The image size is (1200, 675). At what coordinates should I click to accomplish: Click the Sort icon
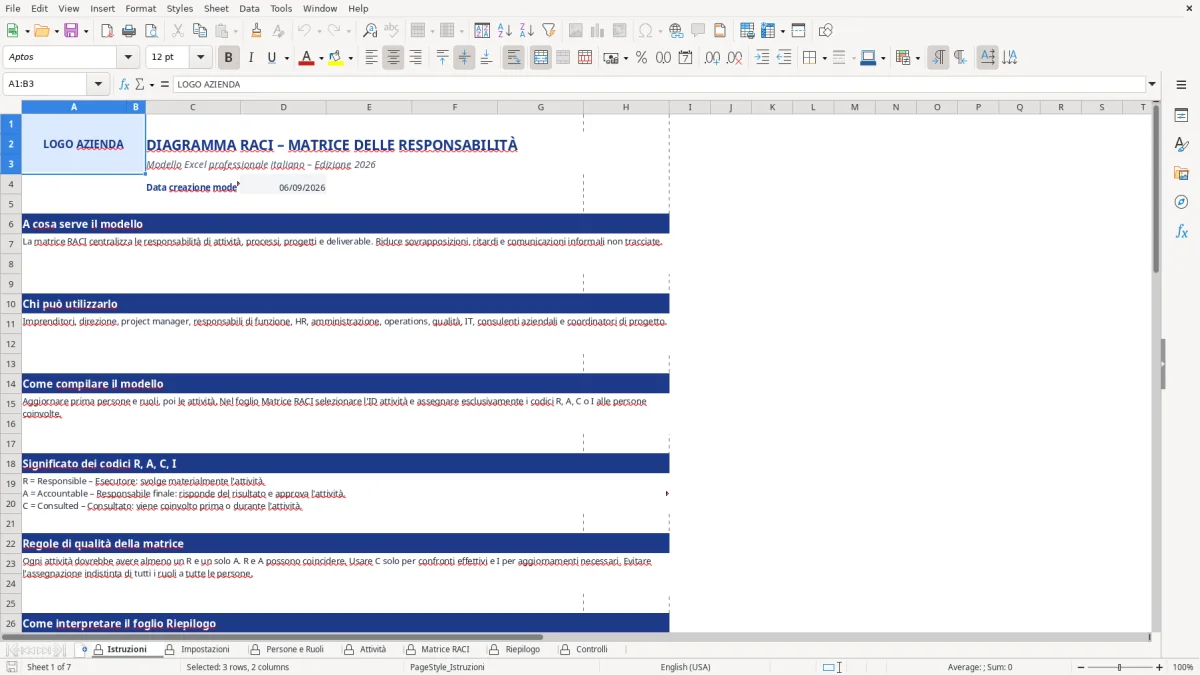482,31
